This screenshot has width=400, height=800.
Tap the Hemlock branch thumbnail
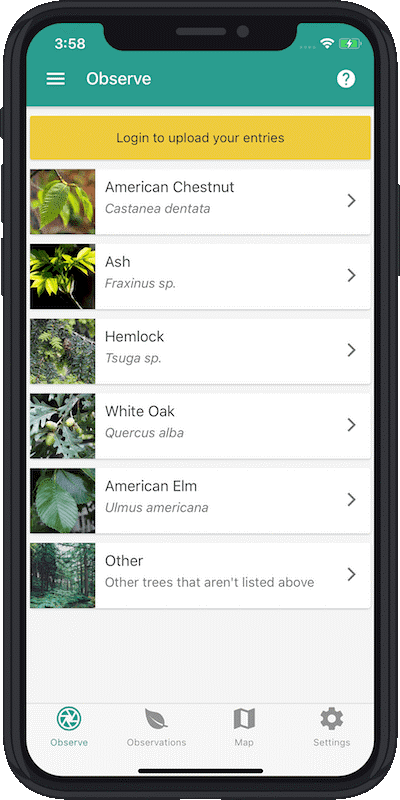[x=62, y=351]
